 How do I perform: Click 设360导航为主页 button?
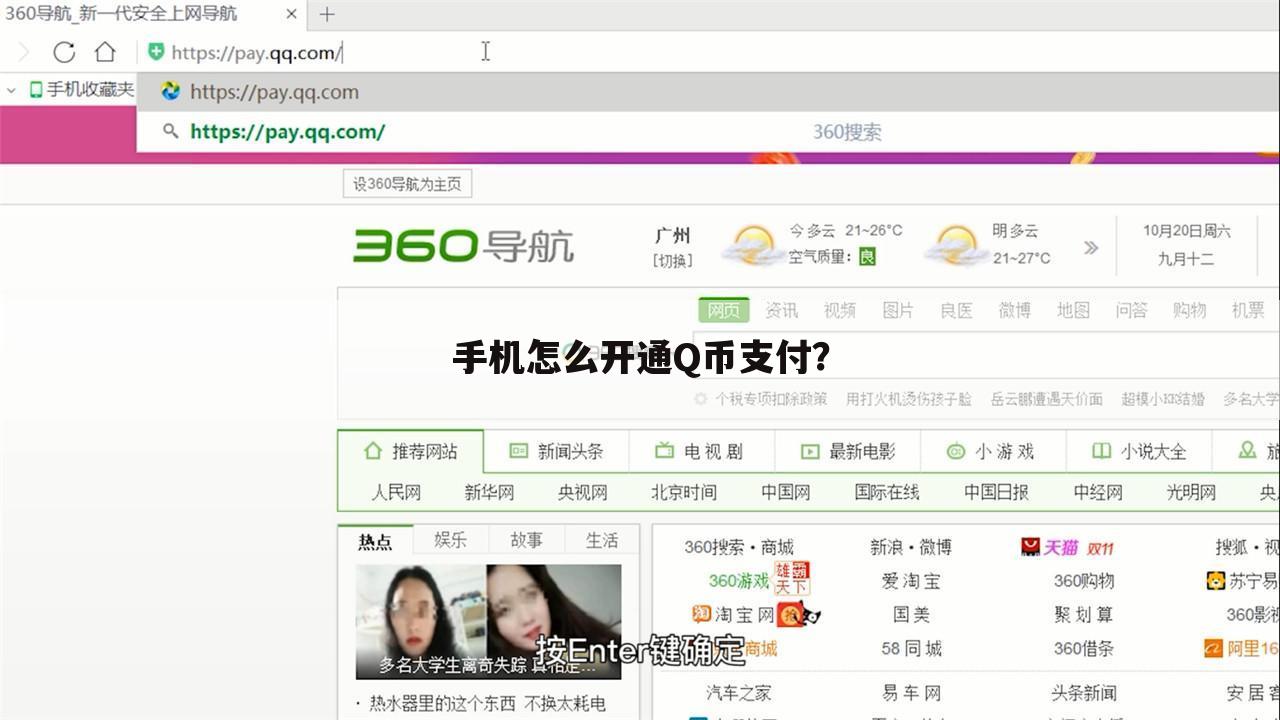point(407,184)
